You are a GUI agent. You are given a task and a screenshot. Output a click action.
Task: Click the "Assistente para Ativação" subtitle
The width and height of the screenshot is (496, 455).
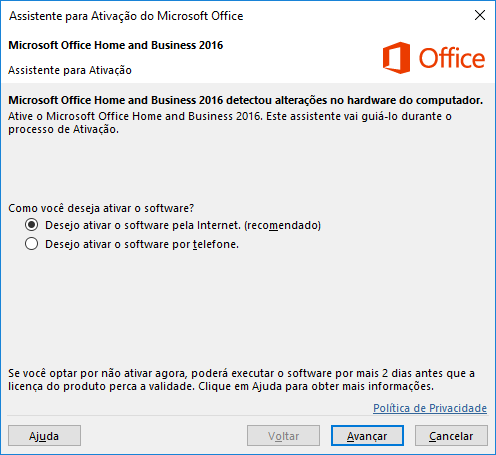(70, 70)
